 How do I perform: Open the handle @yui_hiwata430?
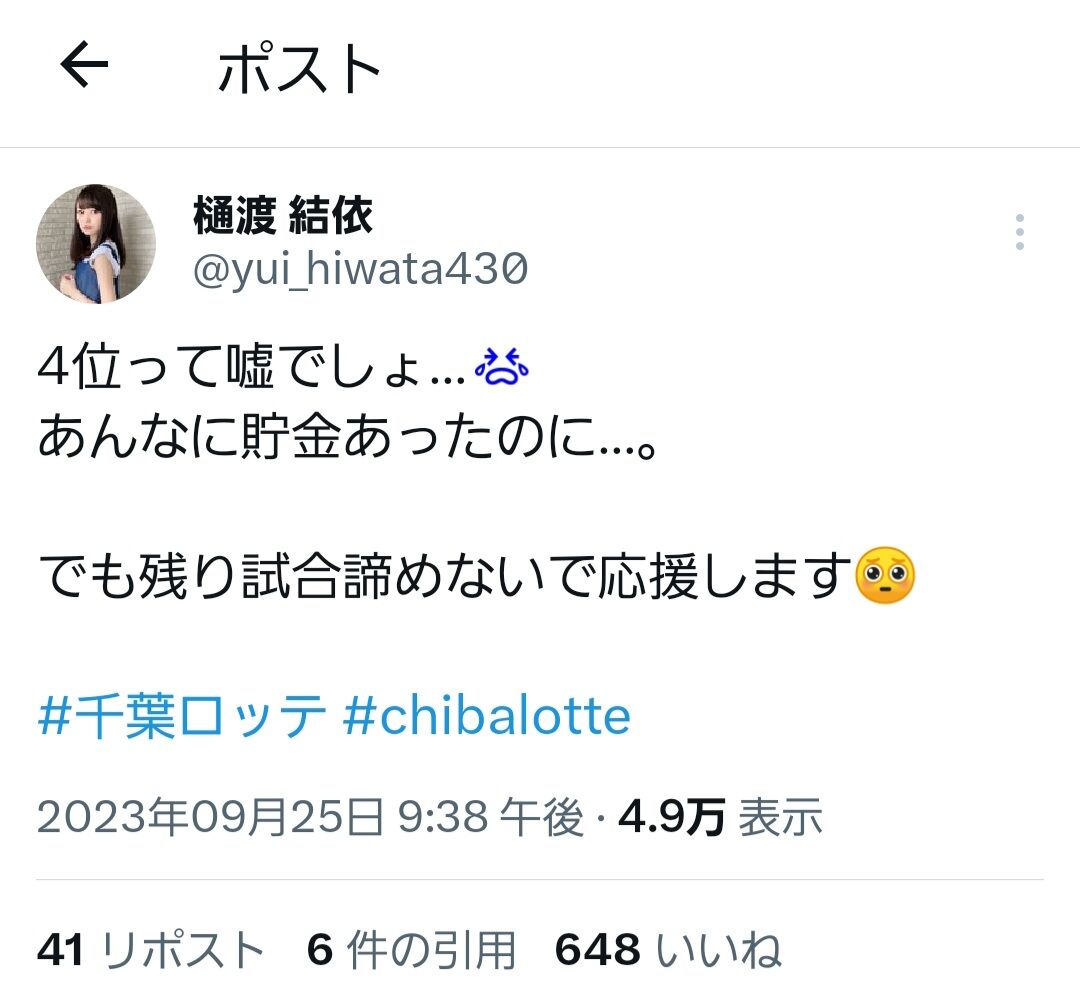point(360,269)
